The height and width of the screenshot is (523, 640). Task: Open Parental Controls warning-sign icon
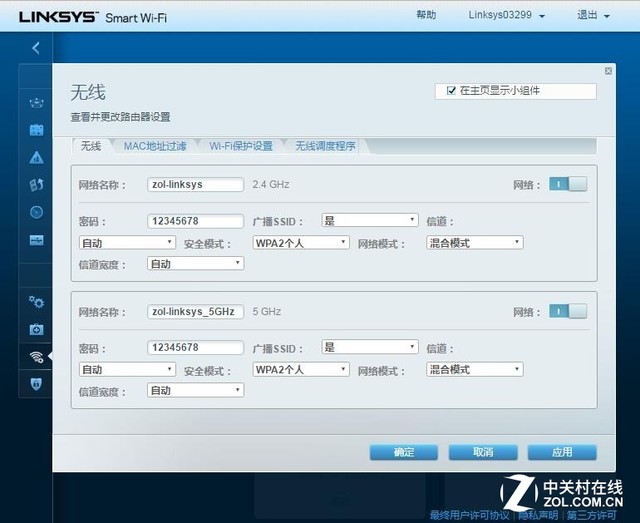(x=36, y=158)
